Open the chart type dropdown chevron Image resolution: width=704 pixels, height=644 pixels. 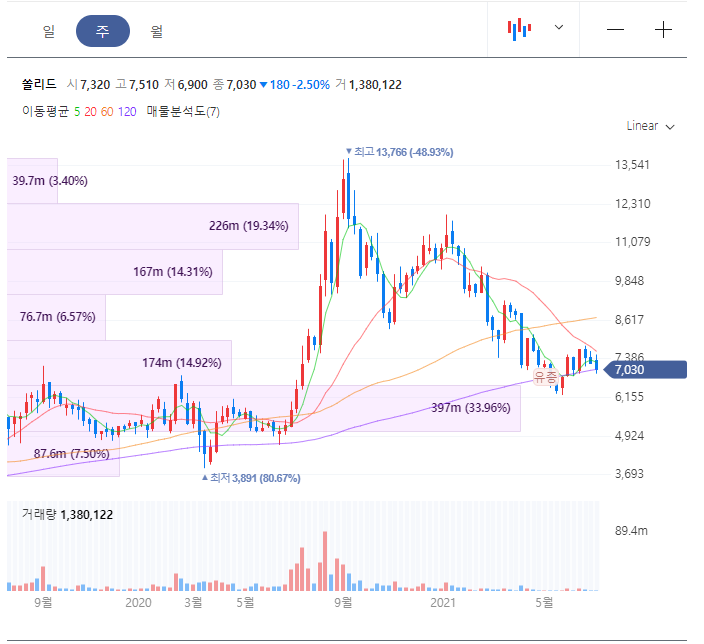click(x=559, y=27)
